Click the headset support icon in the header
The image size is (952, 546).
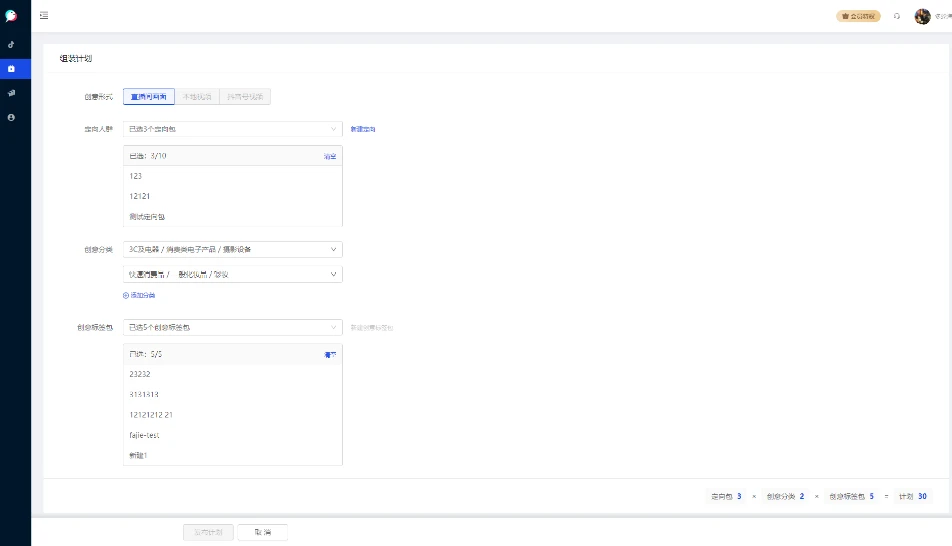click(x=897, y=16)
